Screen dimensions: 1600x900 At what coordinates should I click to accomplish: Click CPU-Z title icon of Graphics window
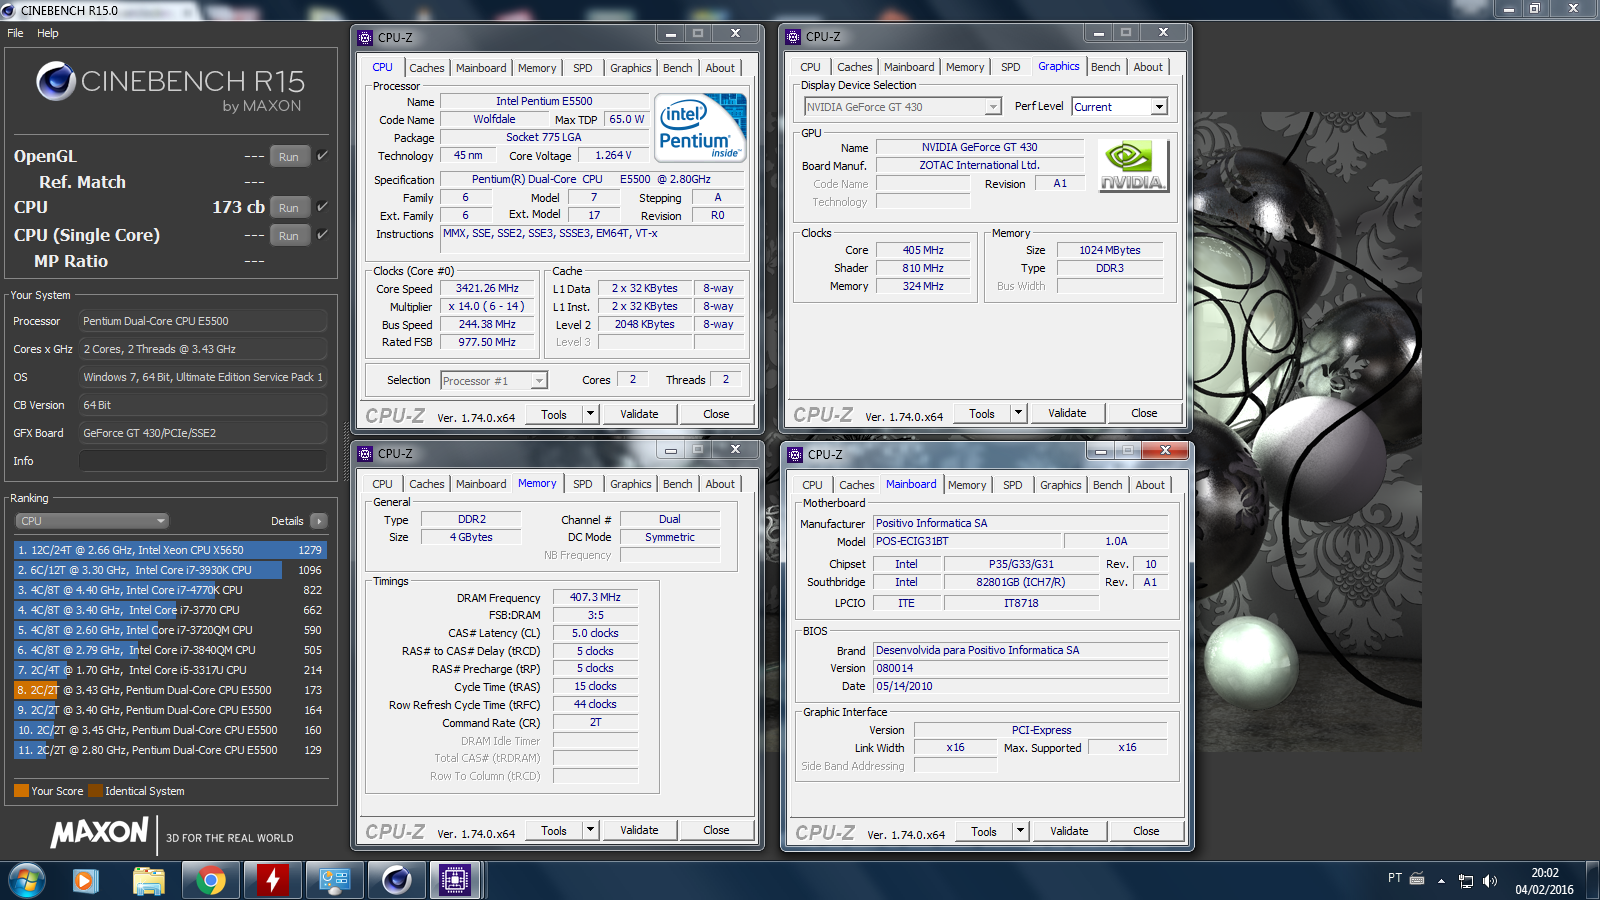coord(793,37)
